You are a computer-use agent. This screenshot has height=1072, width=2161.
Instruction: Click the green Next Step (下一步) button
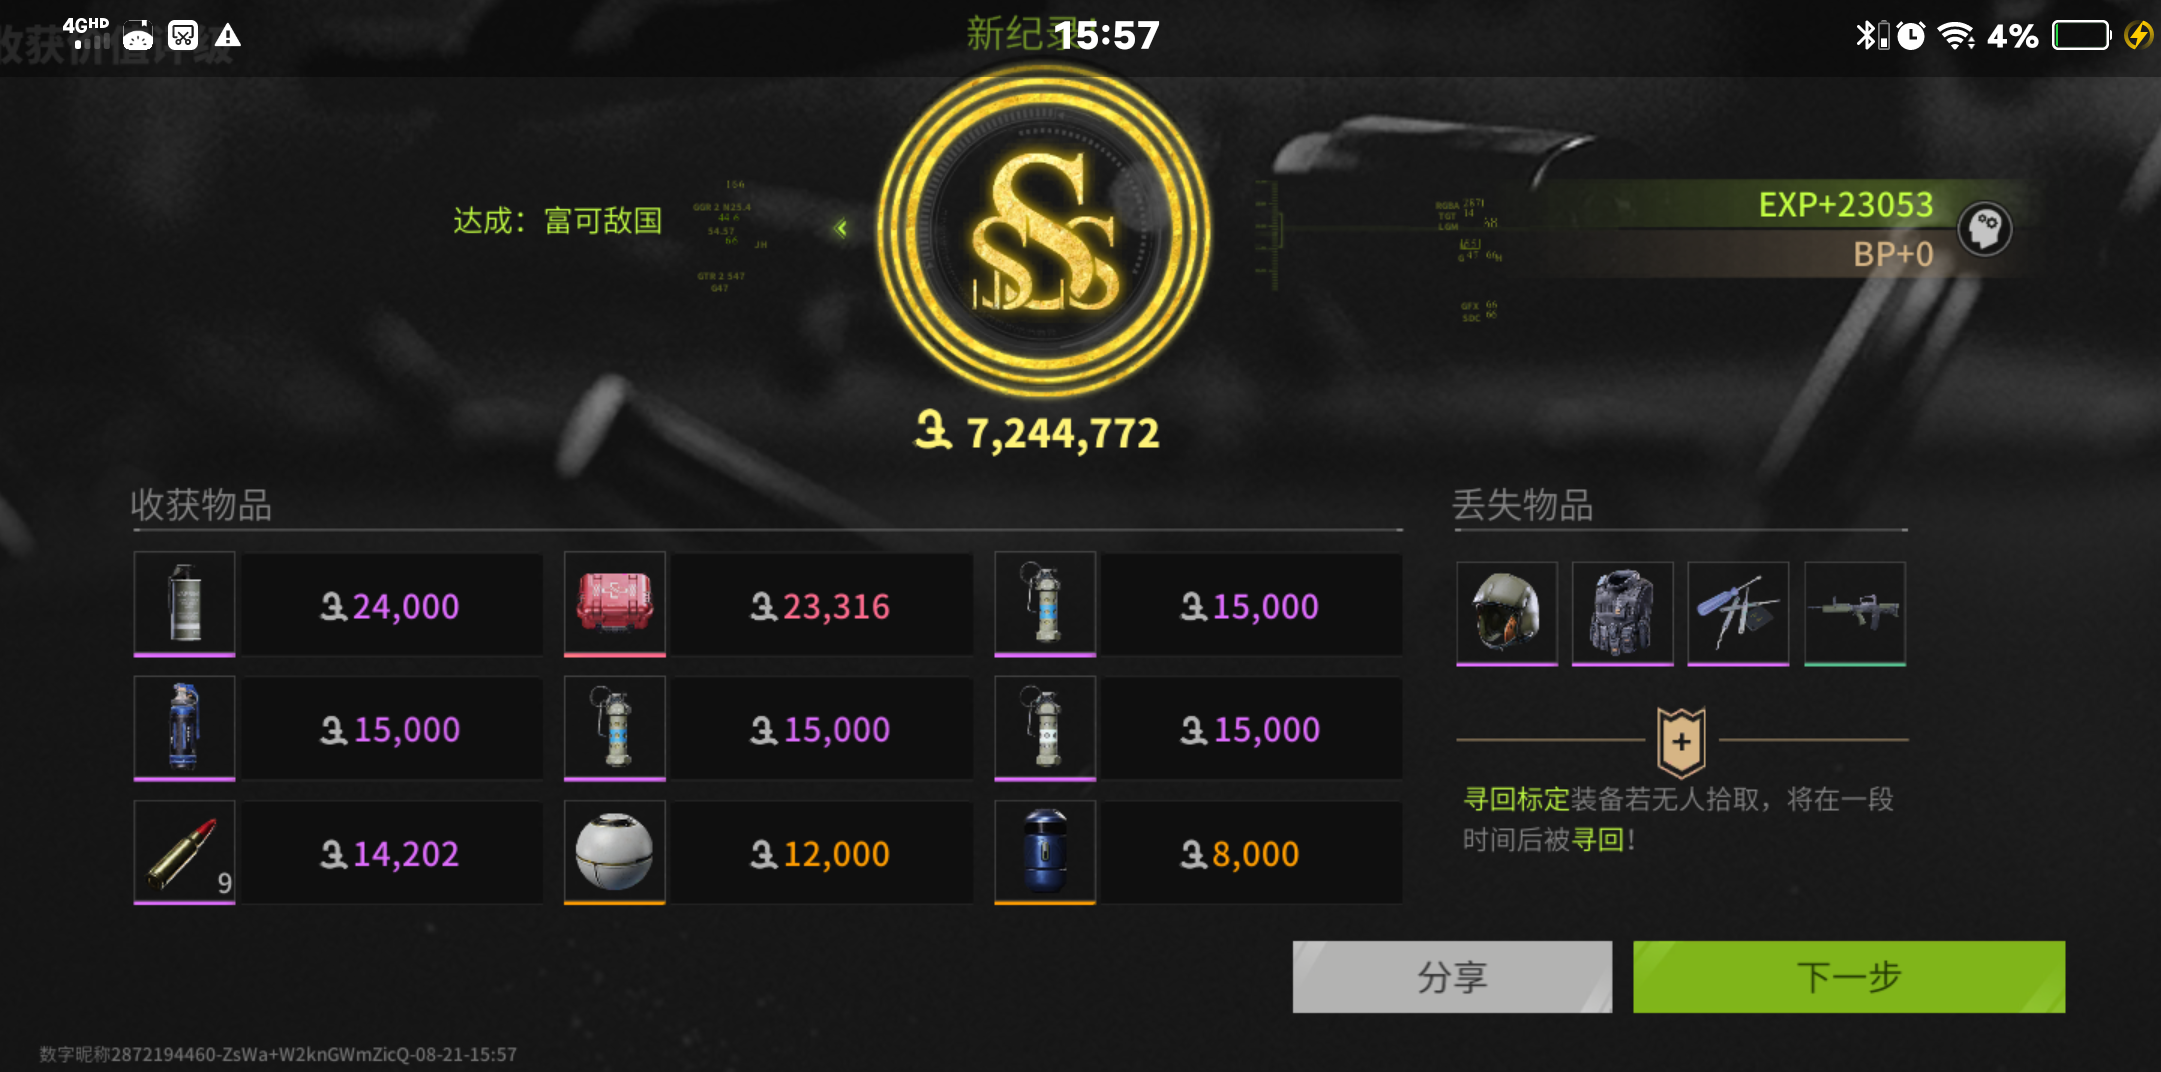(x=1848, y=976)
